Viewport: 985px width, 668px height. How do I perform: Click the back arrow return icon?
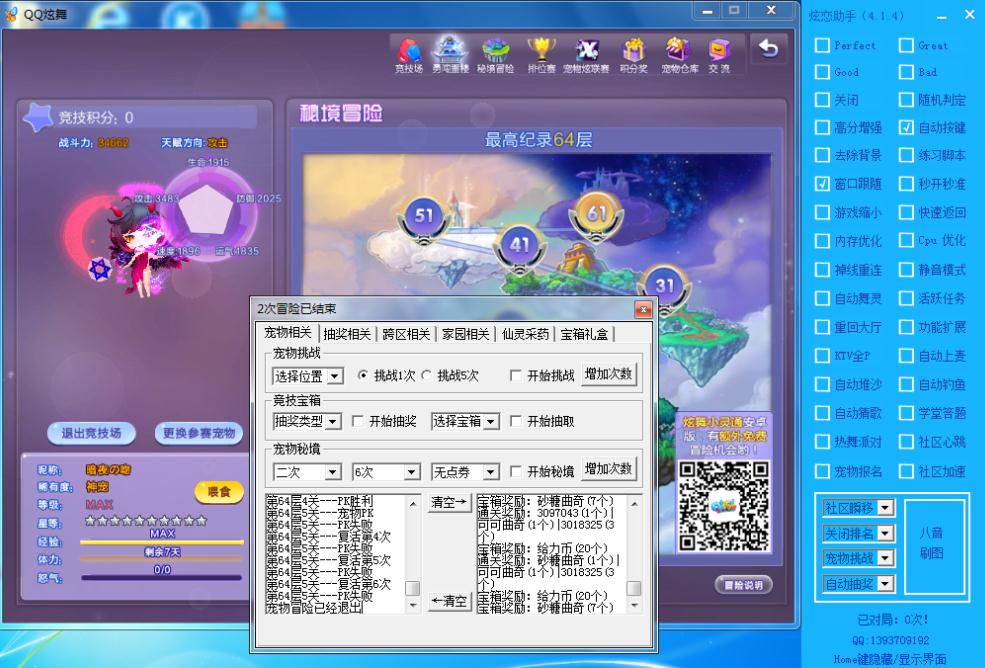tap(767, 49)
